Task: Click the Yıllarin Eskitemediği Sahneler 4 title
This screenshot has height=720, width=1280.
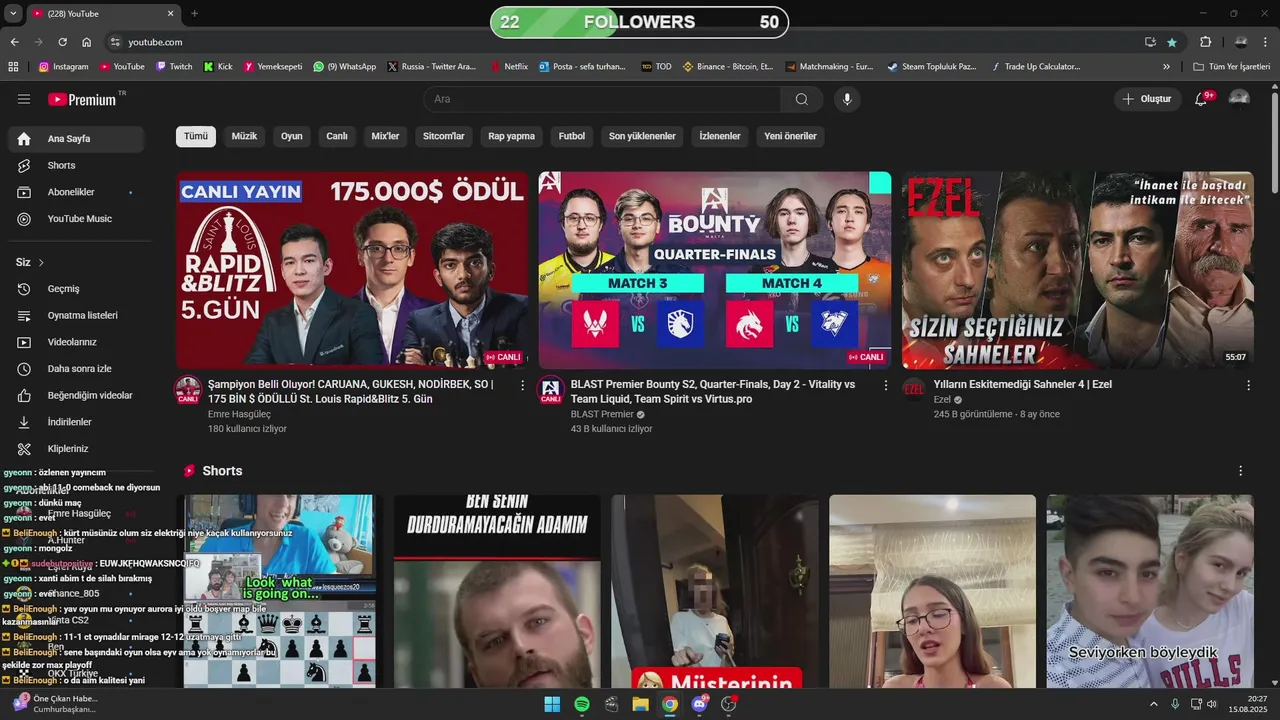Action: 1023,384
